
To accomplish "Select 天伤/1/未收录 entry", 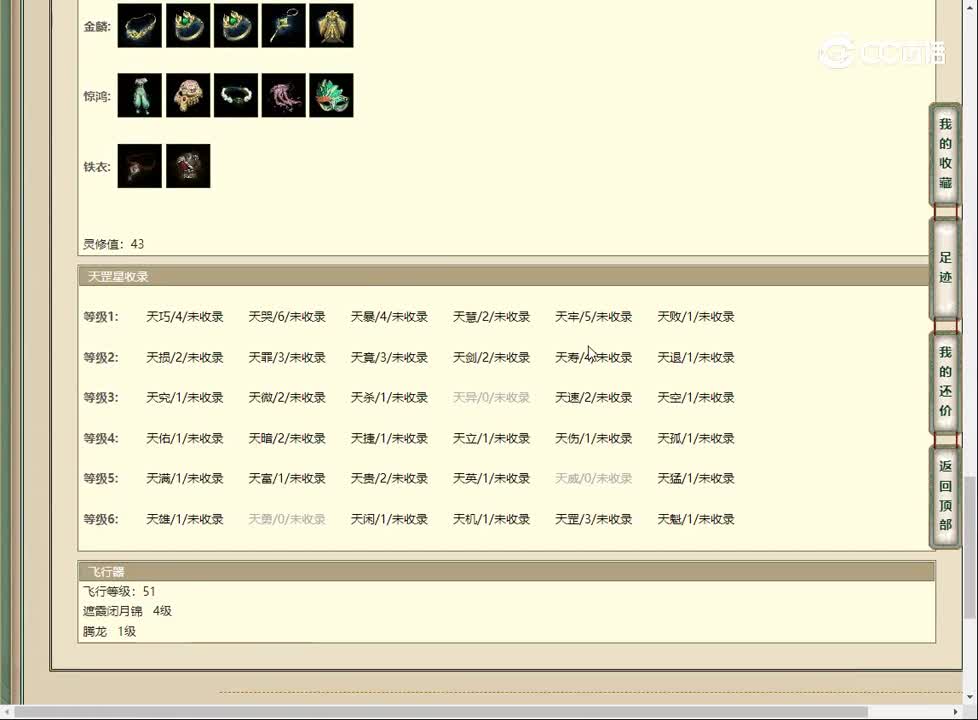I will pyautogui.click(x=594, y=439).
